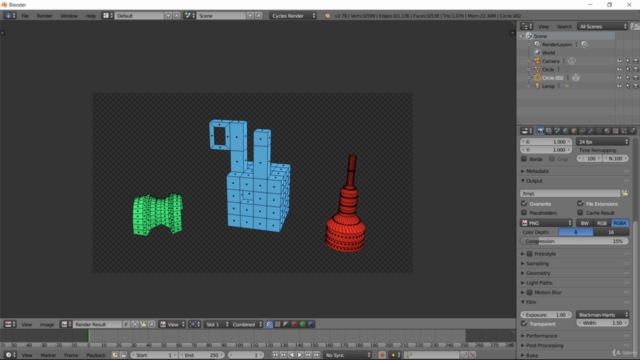The image size is (640, 360).
Task: Jump to the first frame
Action: click(x=275, y=355)
